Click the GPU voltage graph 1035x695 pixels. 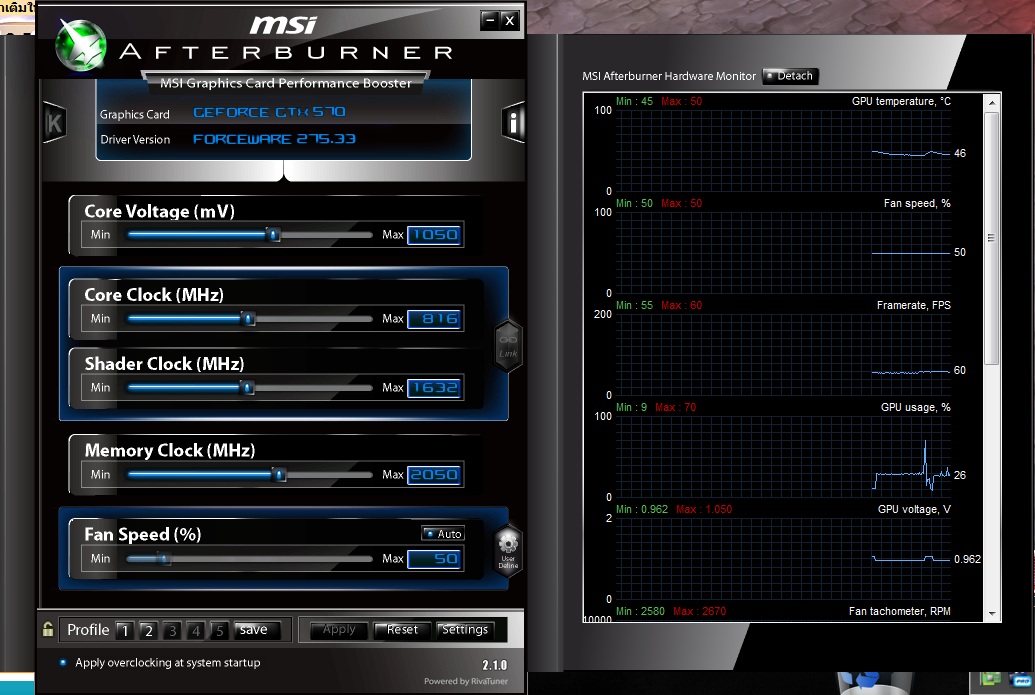click(783, 559)
